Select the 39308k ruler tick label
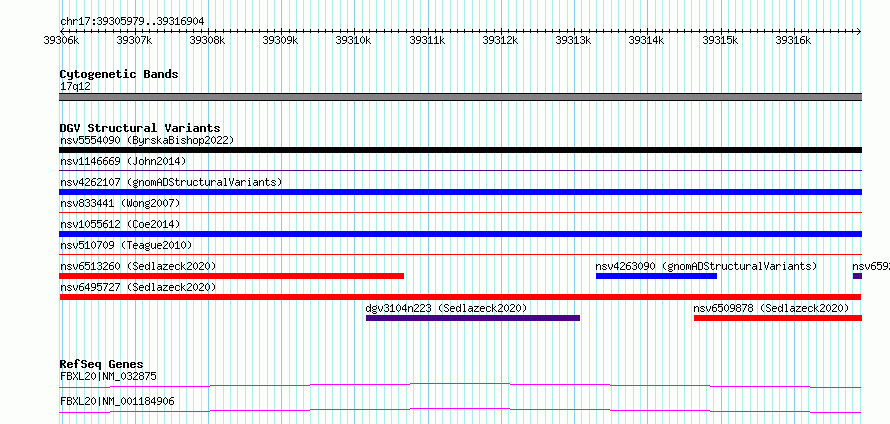Screen dimensions: 890x424 coord(207,40)
